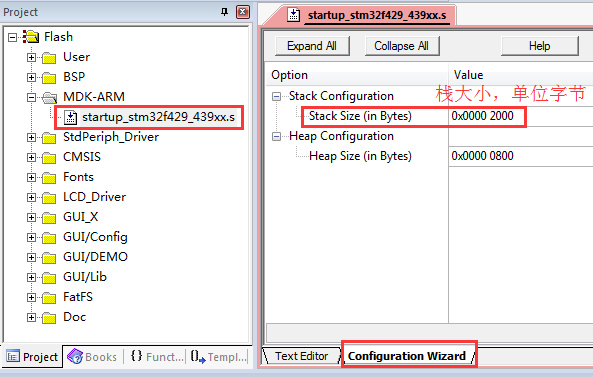
Task: Expand the StdPeriph_Driver group
Action: (x=31, y=138)
